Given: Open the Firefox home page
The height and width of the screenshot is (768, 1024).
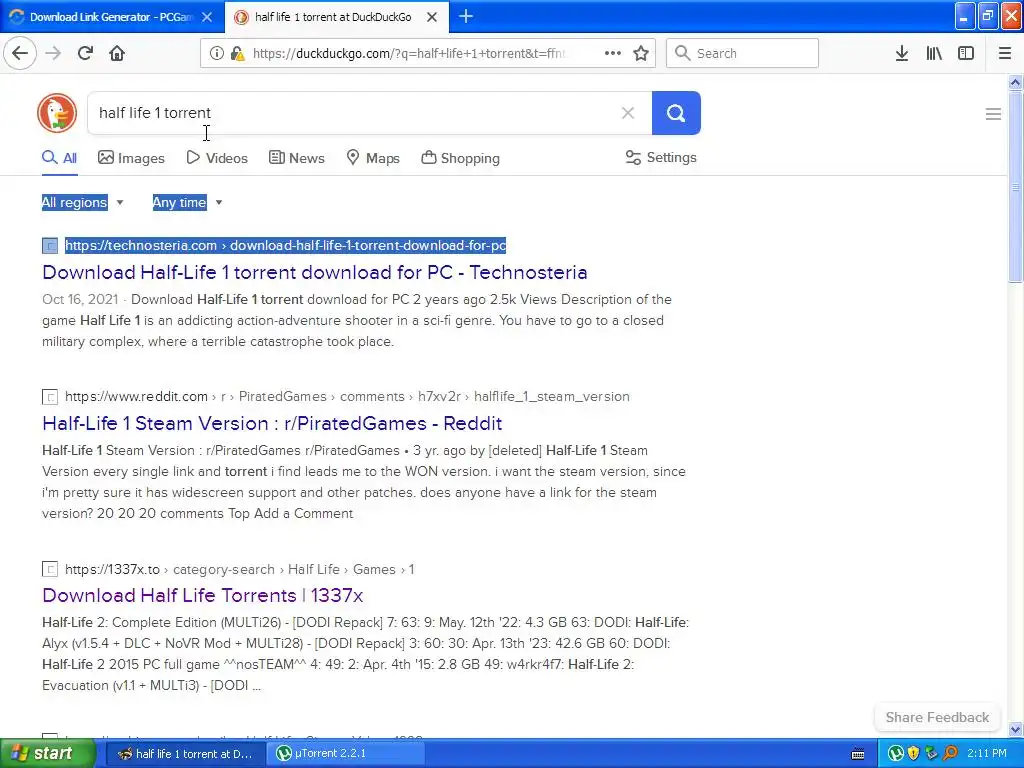Looking at the screenshot, I should [x=117, y=53].
